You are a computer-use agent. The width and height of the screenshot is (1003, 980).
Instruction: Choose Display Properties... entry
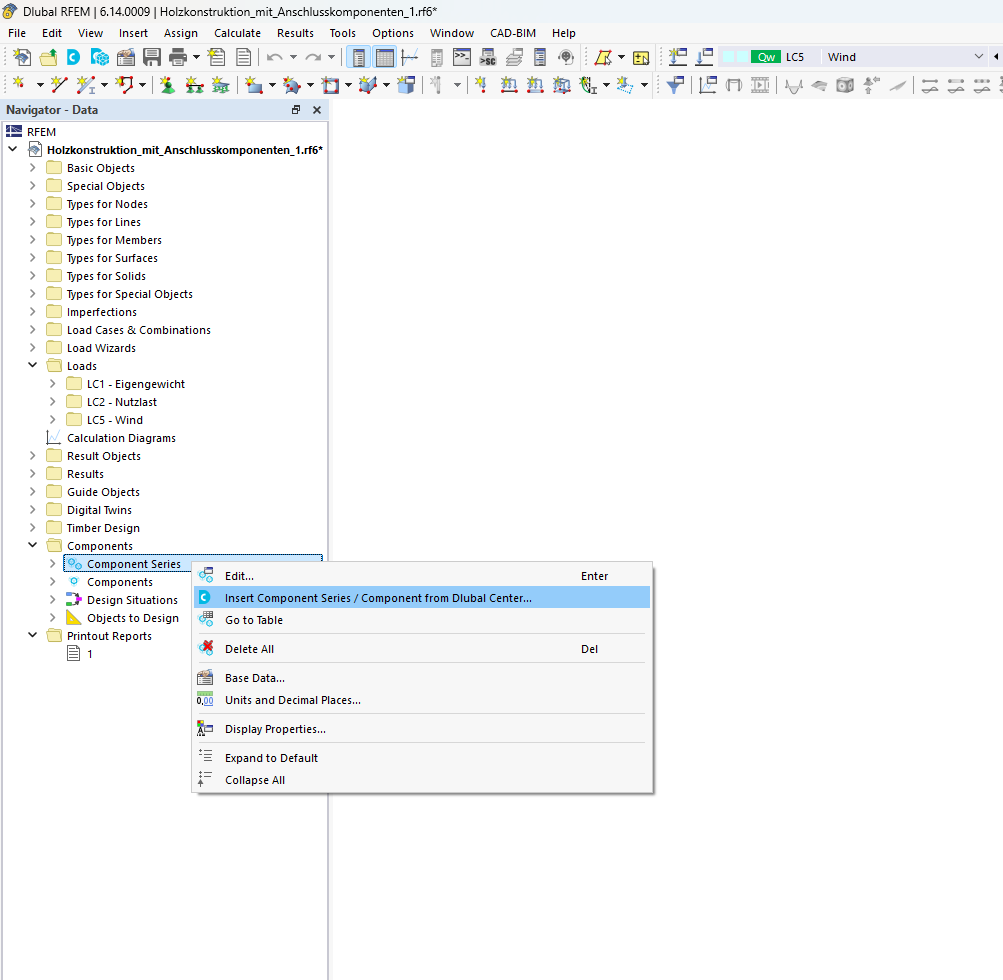tap(422, 729)
